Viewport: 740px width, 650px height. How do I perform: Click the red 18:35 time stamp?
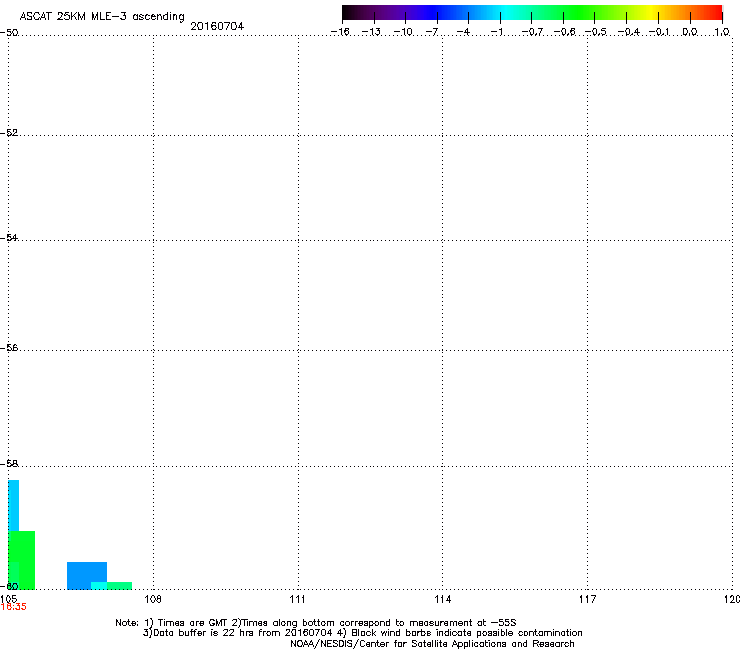[13, 607]
